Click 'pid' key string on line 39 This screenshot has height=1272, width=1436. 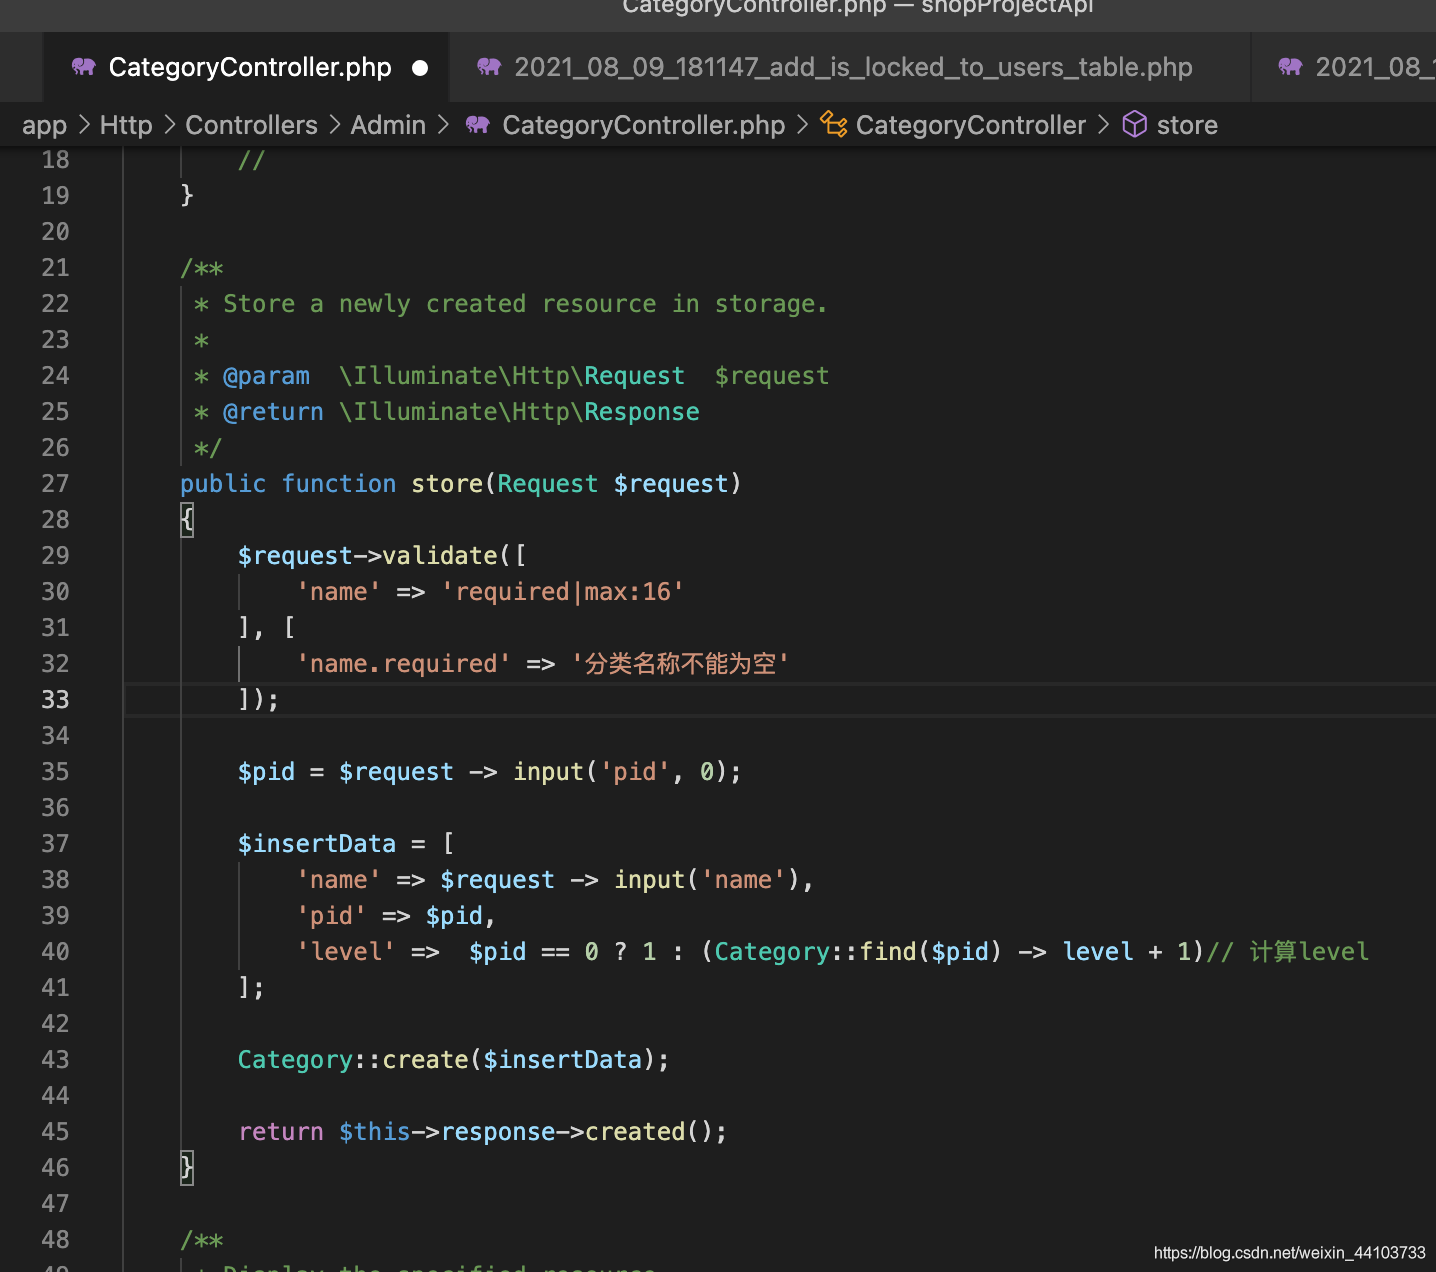pos(331,916)
